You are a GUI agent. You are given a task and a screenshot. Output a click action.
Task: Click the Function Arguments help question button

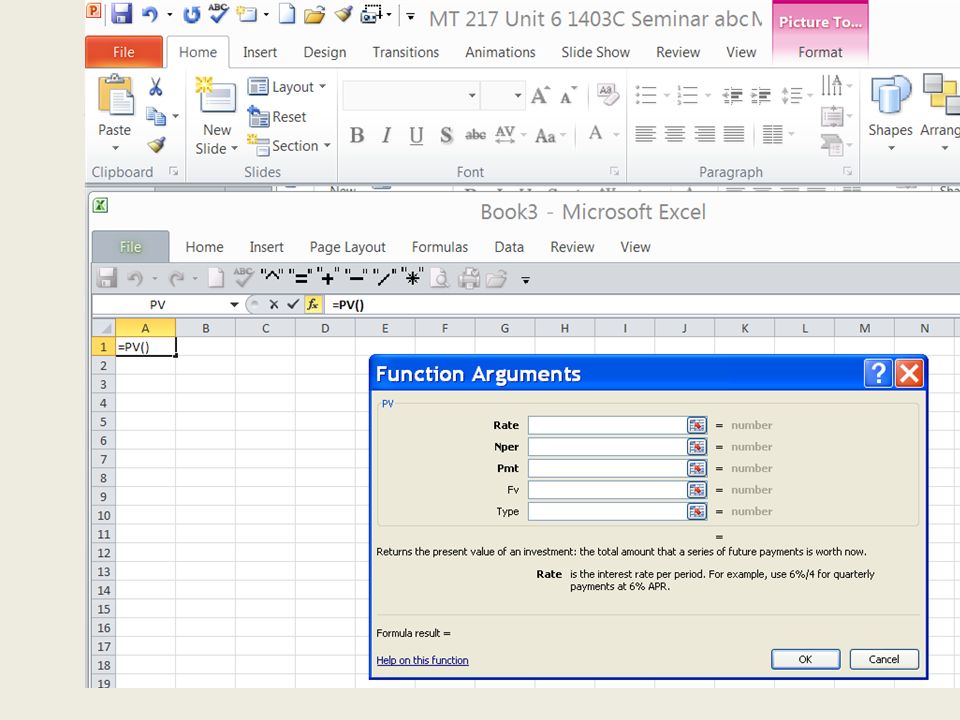pyautogui.click(x=878, y=373)
